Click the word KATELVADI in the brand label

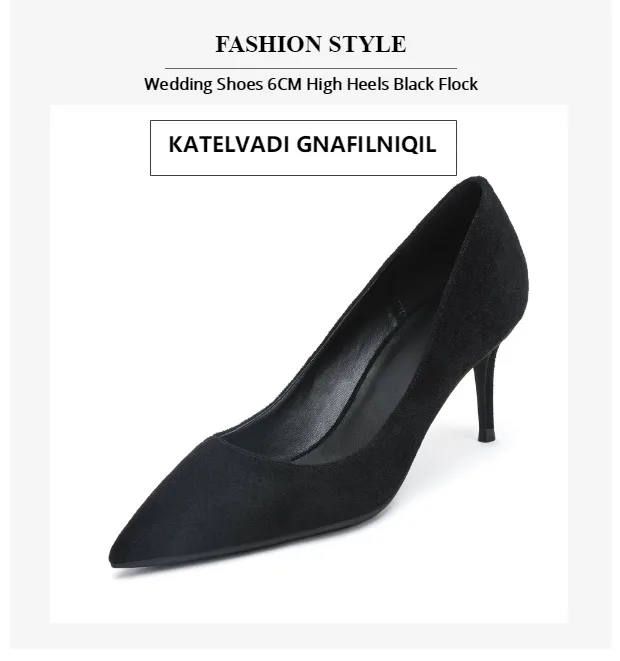click(x=229, y=145)
